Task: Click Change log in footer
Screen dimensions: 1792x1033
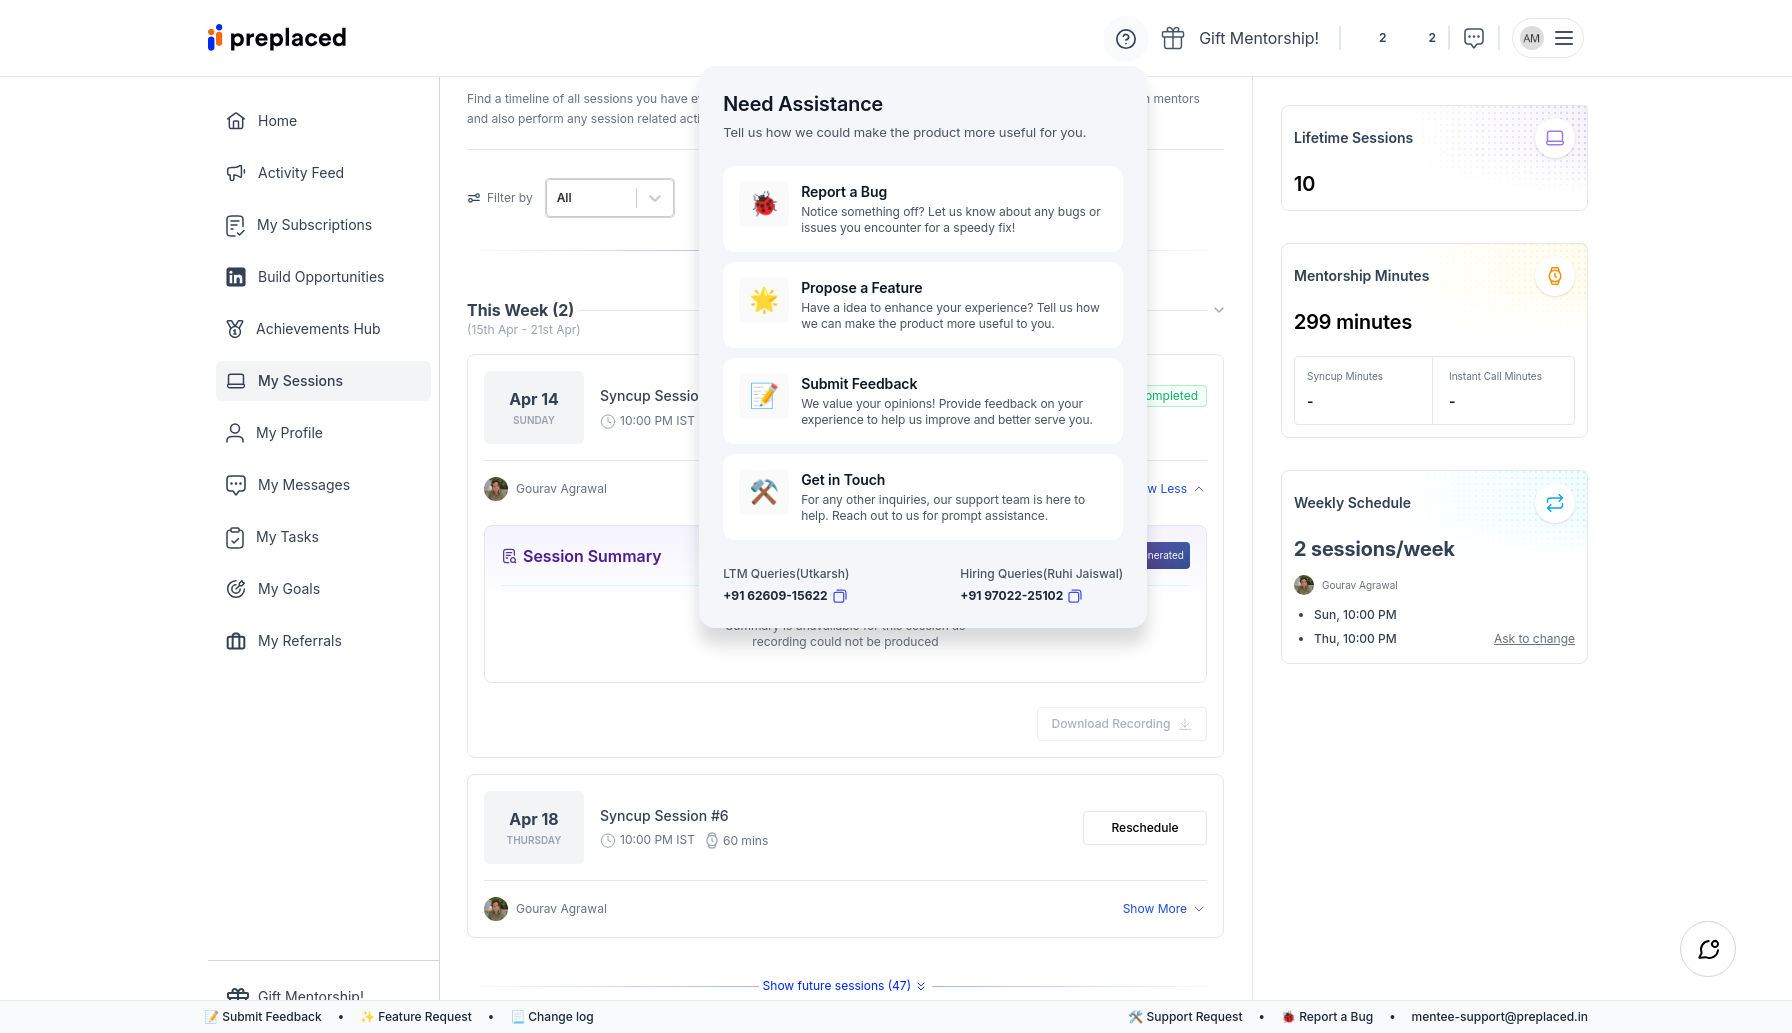Action: 552,1017
